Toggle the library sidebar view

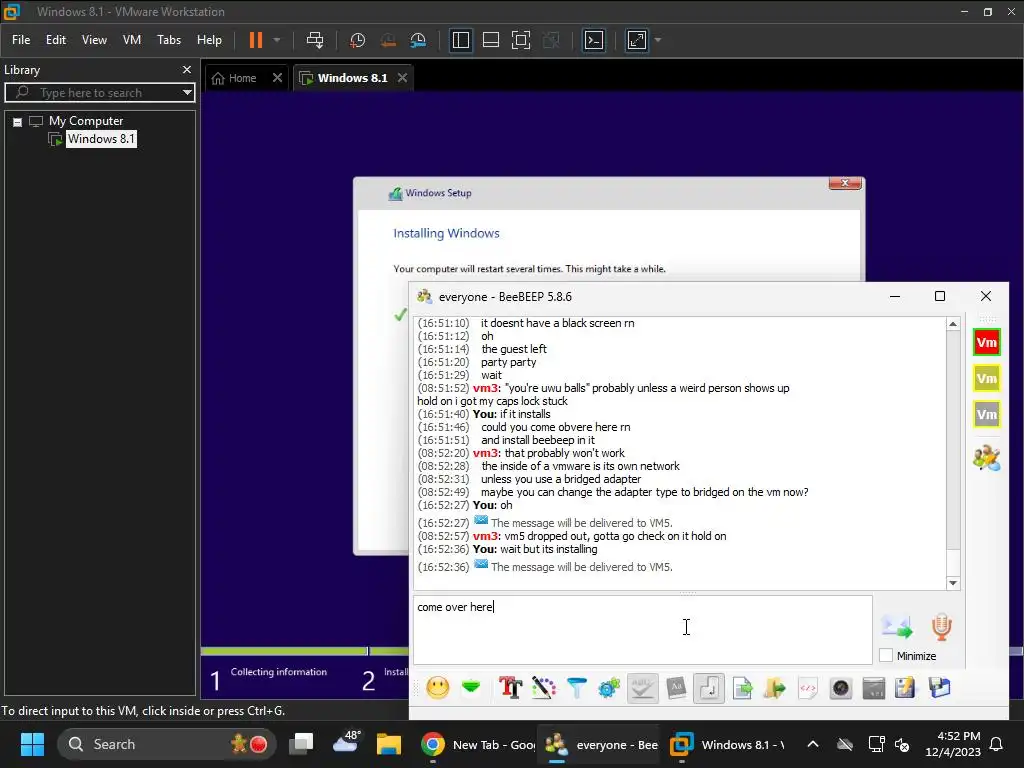point(460,40)
